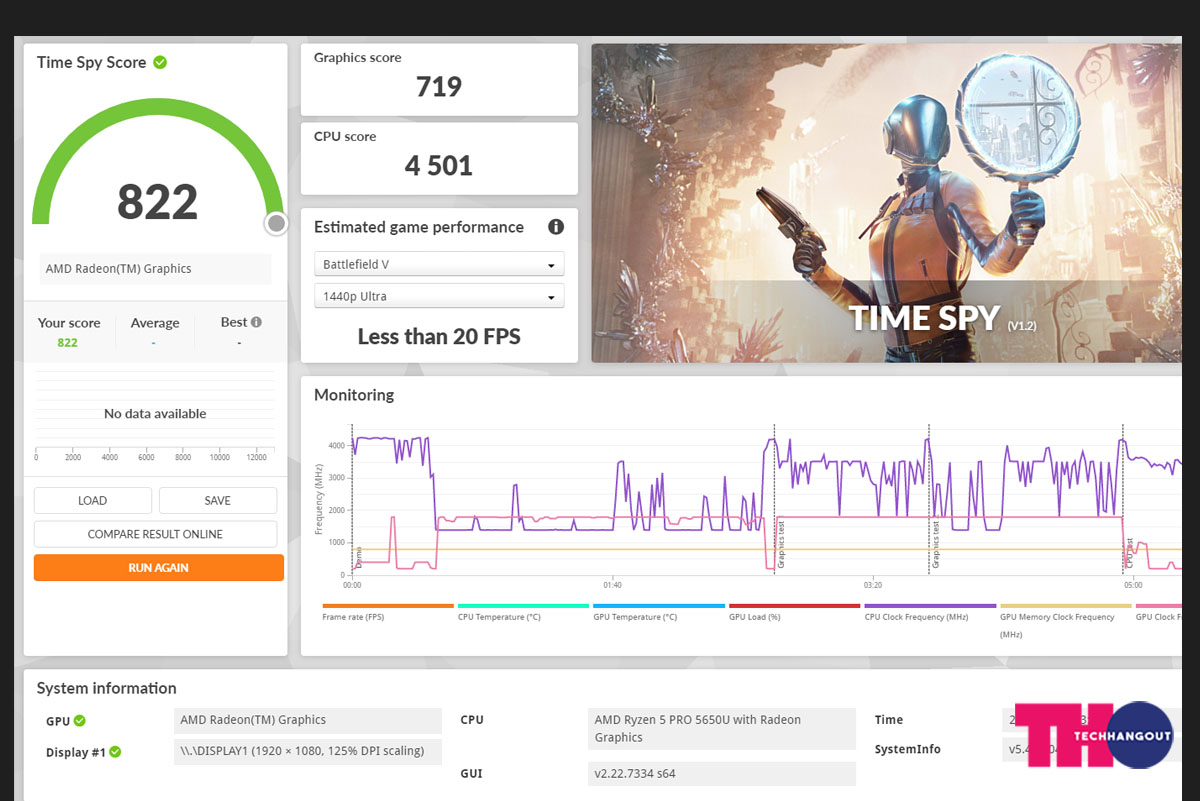Click the AMD Ryzen 5 PRO 5650U CPU value

pyautogui.click(x=722, y=729)
